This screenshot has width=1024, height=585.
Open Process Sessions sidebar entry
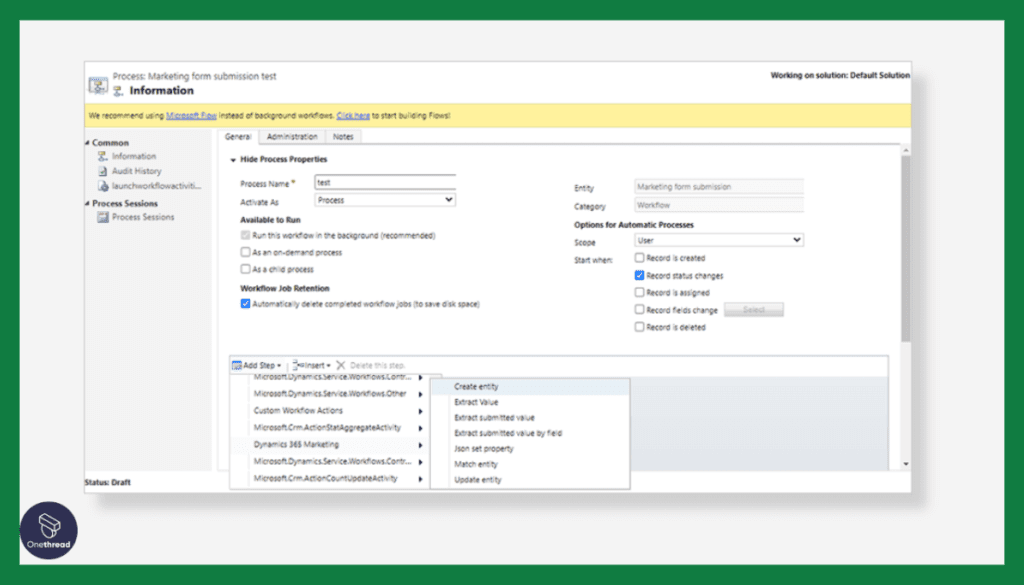[143, 217]
